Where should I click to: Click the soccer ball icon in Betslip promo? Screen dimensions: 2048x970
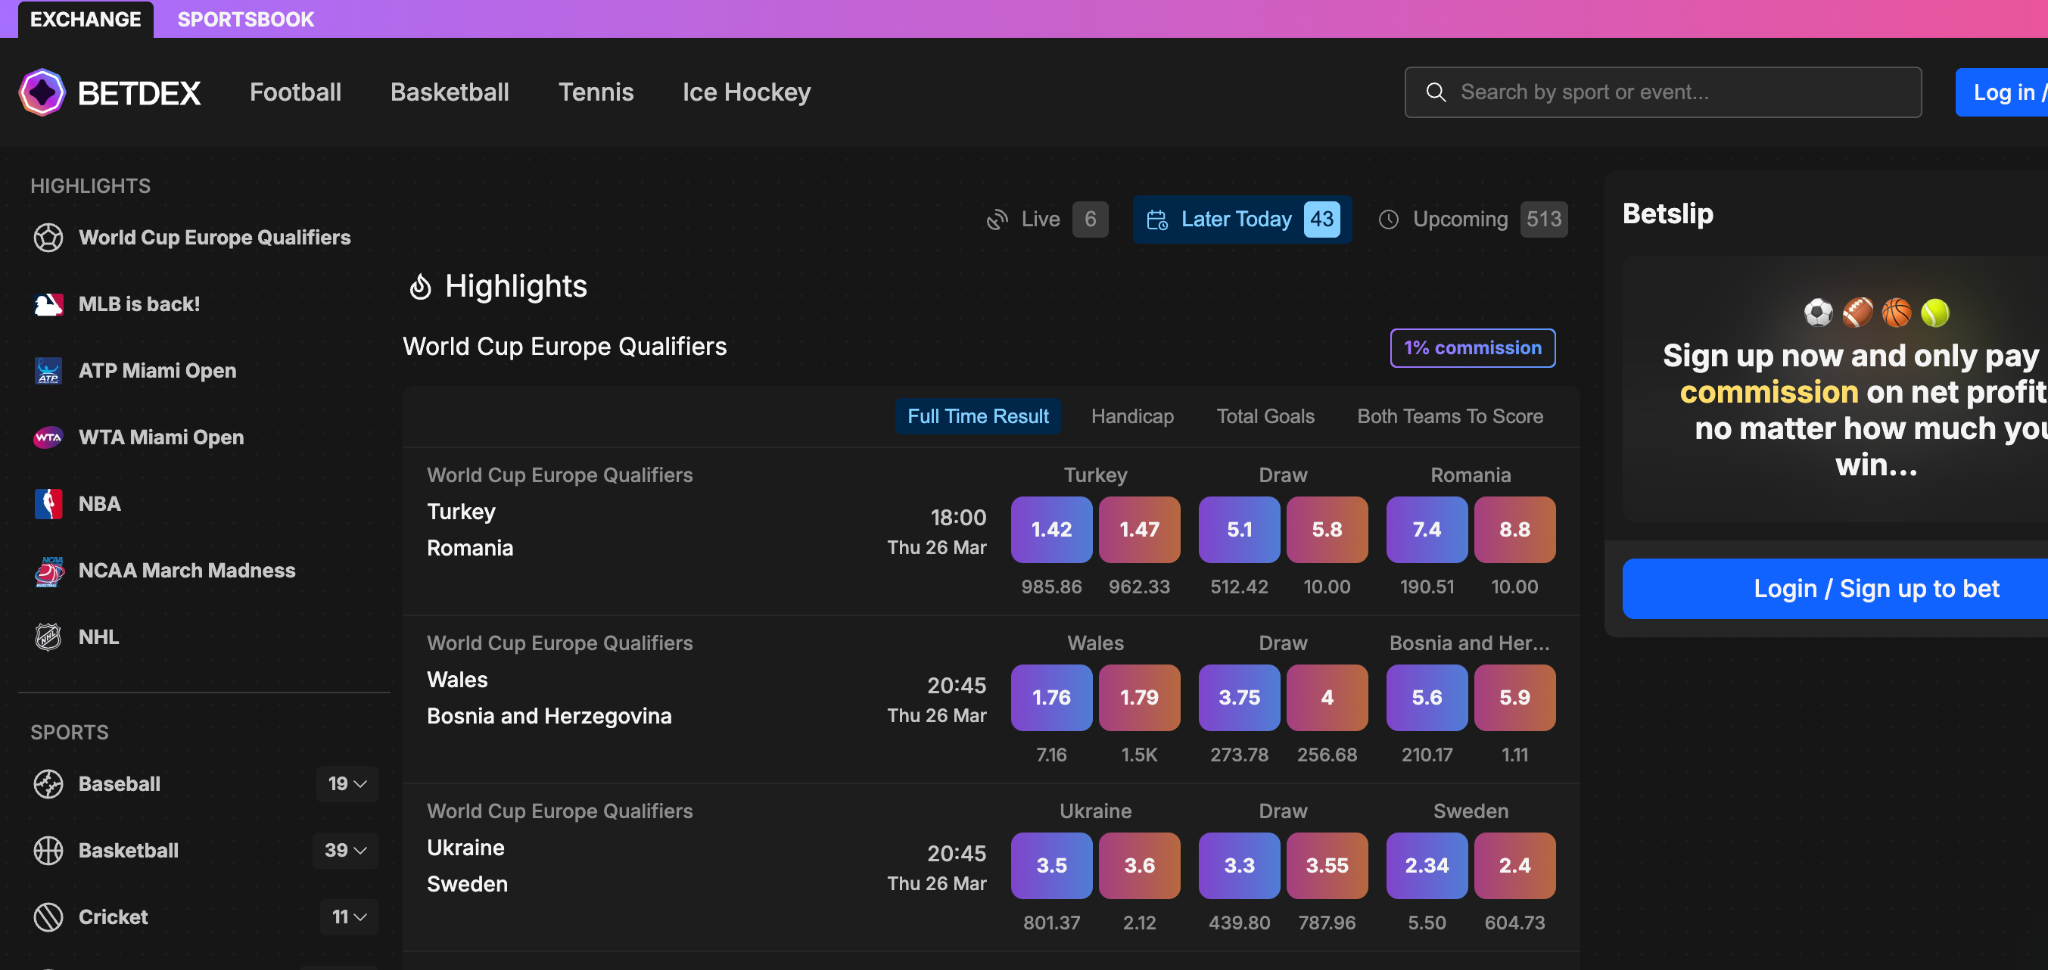pos(1818,313)
